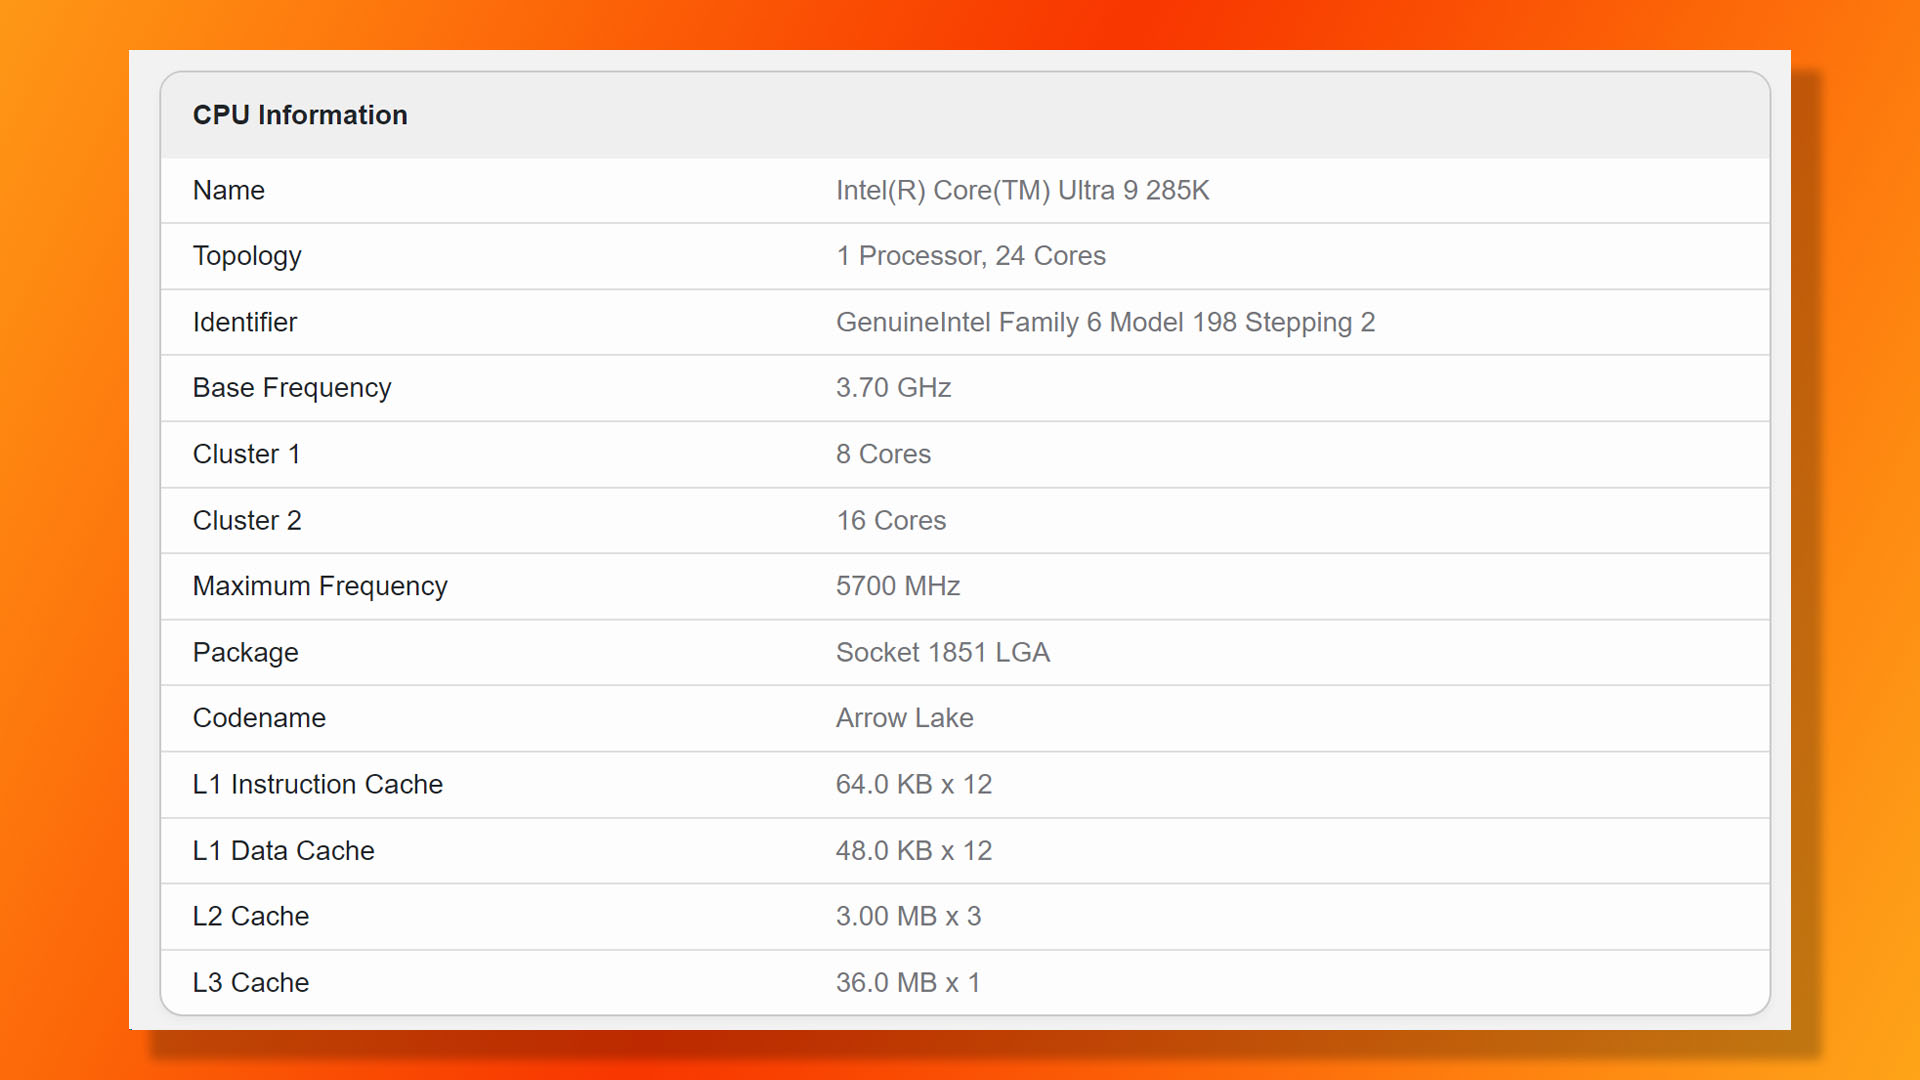Select the Codename label
The image size is (1920, 1080).
[x=260, y=718]
